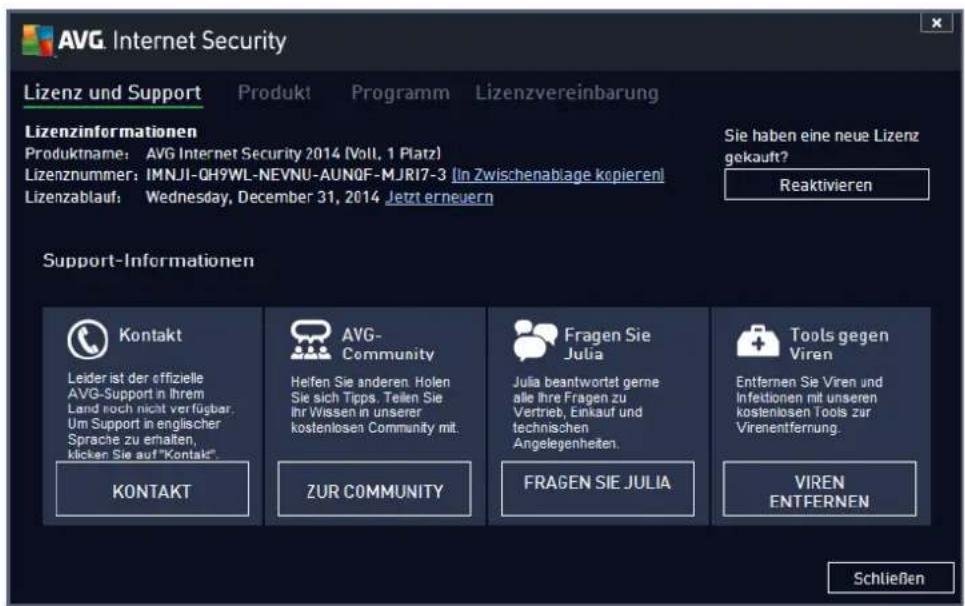Click the FRAGEN SIE JULIA button
The height and width of the screenshot is (606, 965).
597,489
